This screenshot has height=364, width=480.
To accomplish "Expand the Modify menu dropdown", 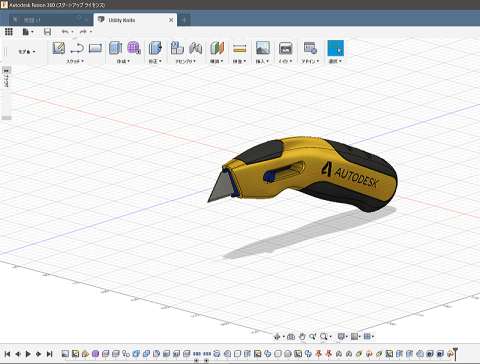I will 155,61.
